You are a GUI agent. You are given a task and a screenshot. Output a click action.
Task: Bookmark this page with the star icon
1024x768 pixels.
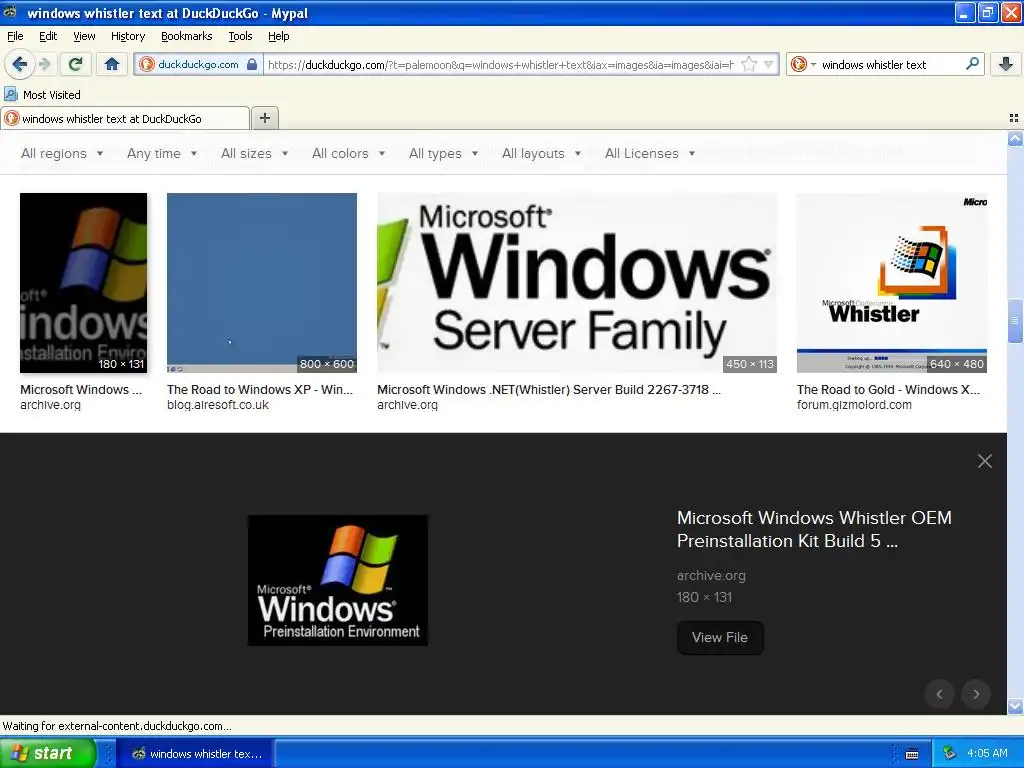point(749,64)
